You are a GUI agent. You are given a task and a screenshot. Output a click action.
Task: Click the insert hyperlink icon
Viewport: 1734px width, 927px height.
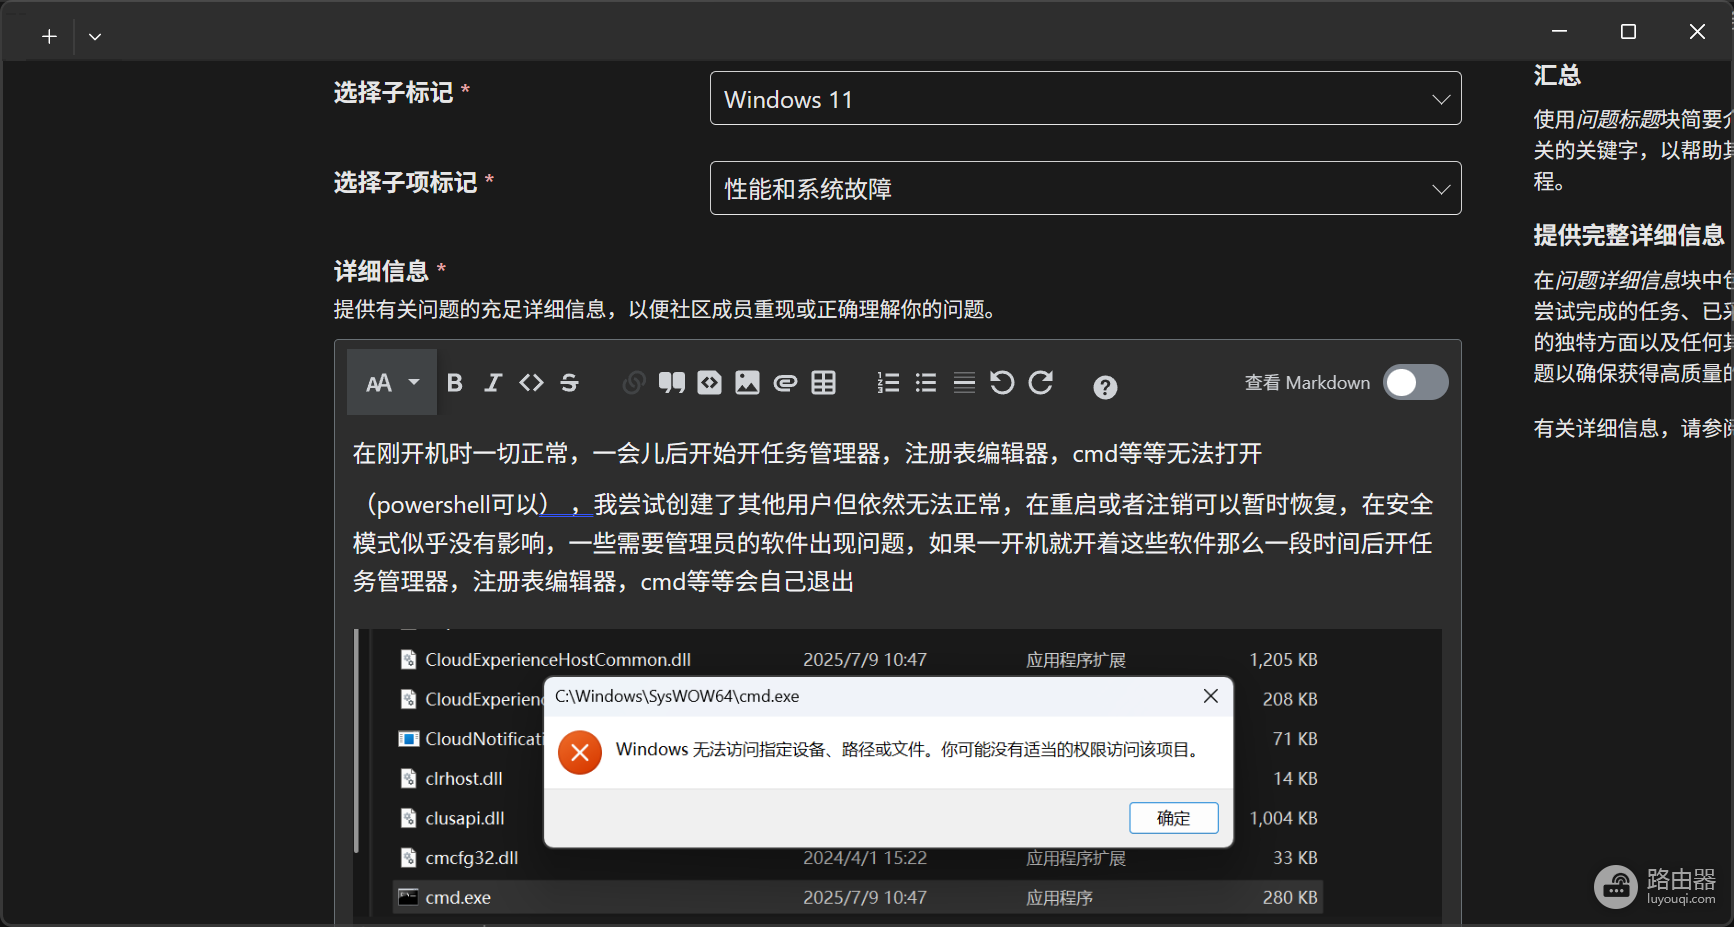[x=633, y=383]
